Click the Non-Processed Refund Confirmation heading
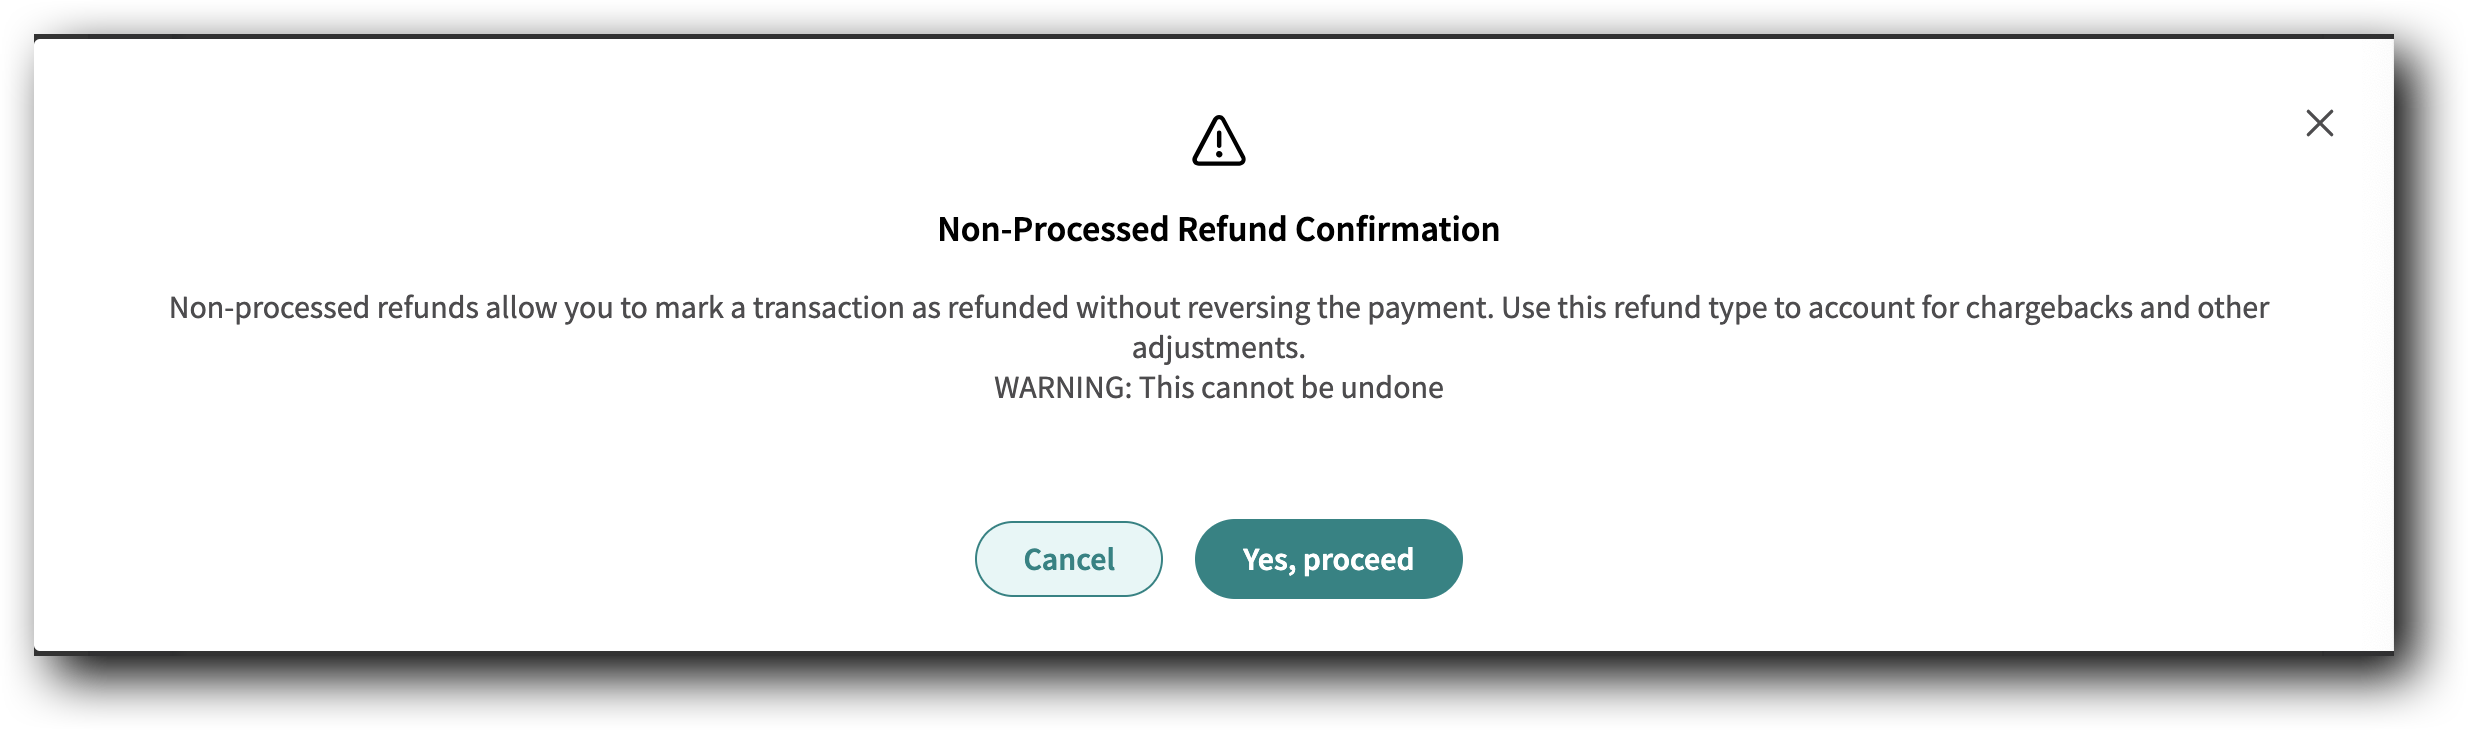This screenshot has width=2468, height=730. click(1218, 228)
